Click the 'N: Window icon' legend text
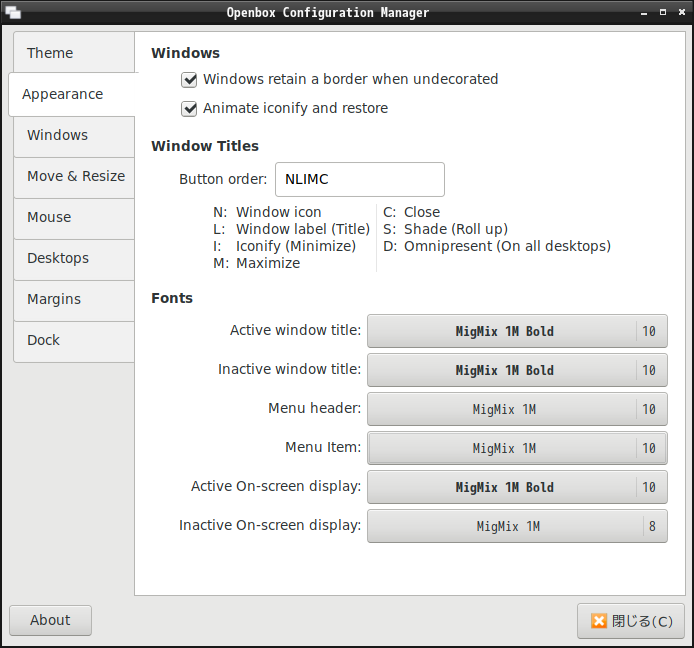Viewport: 694px width, 648px height. pos(267,212)
